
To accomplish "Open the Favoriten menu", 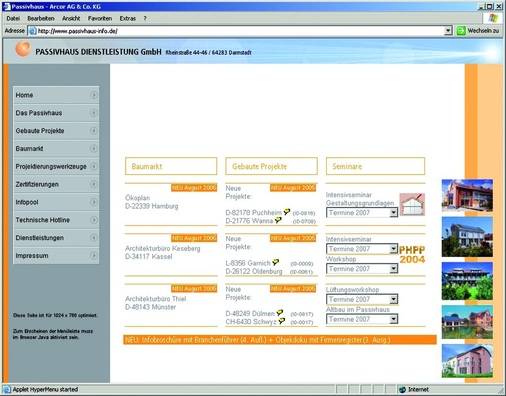I will click(100, 19).
